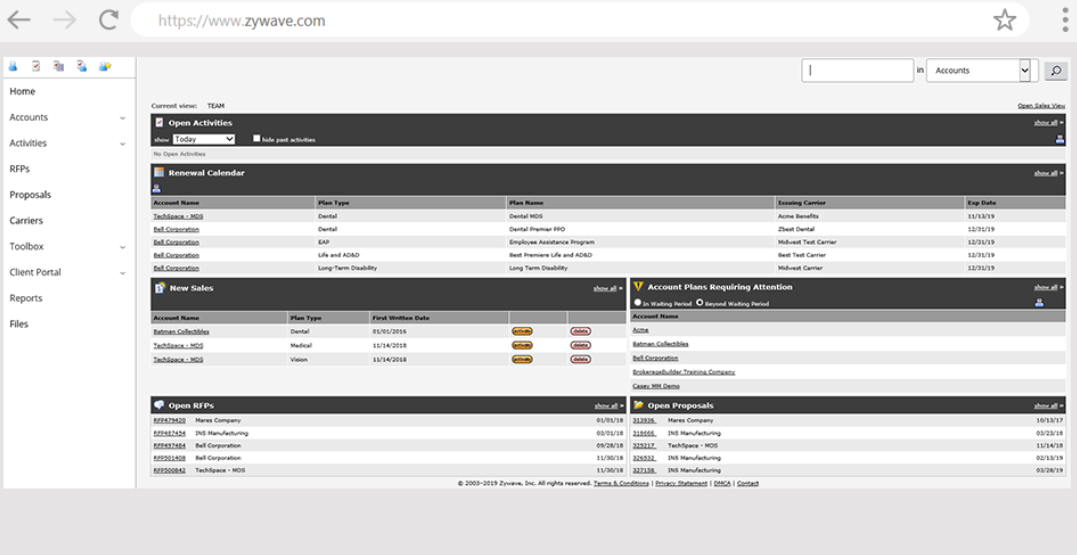Click the Open Activities header checklist icon

coord(159,122)
